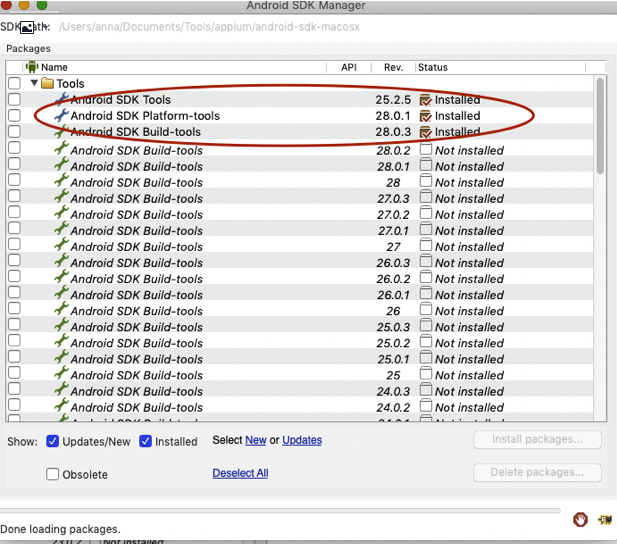Click the Done loading packages status text

[x=60, y=529]
